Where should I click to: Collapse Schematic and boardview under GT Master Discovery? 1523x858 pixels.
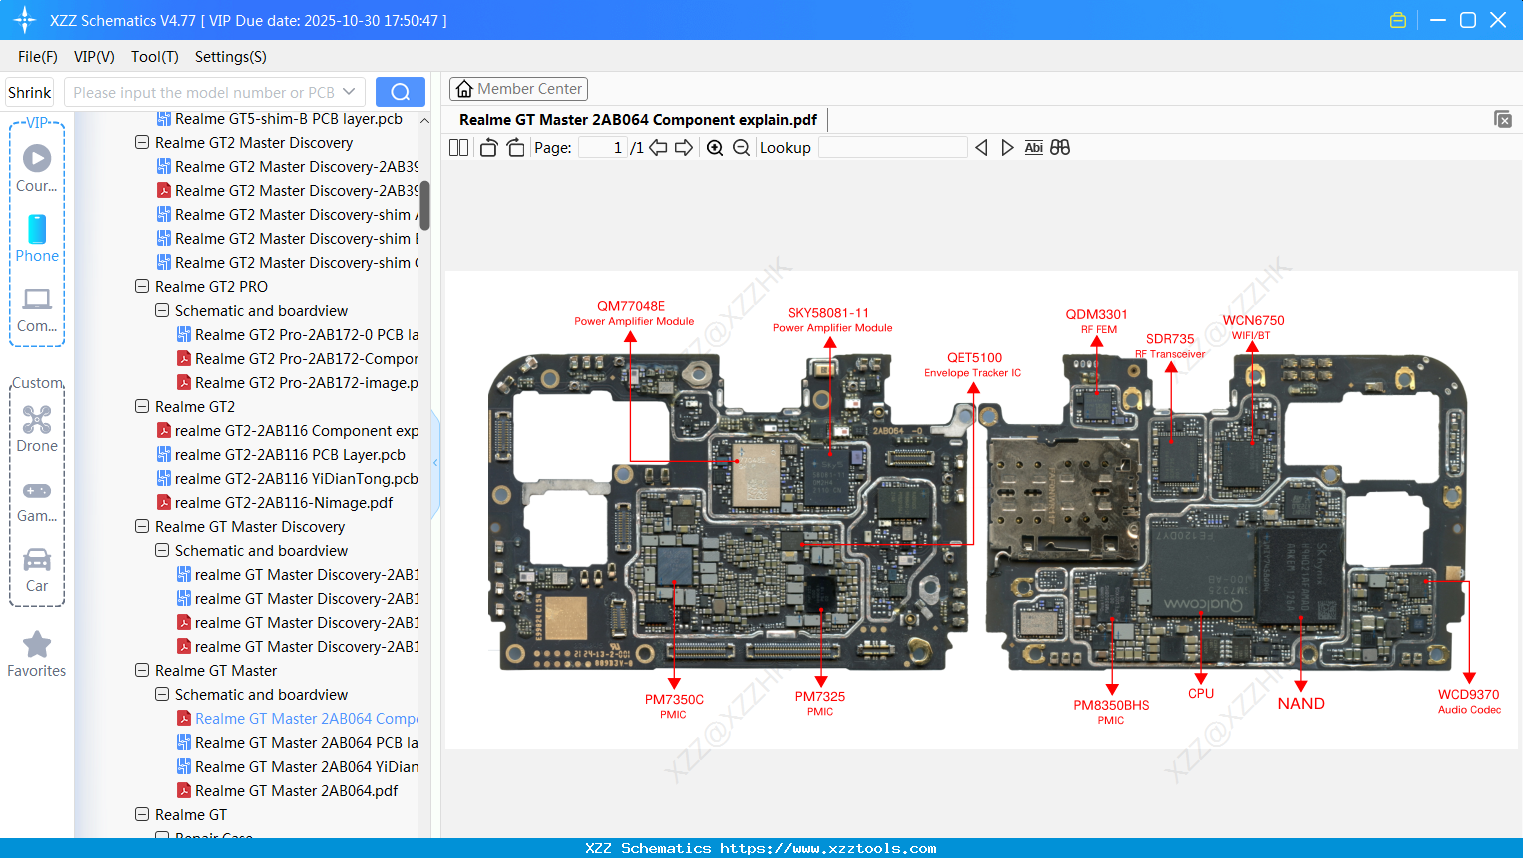click(x=162, y=551)
